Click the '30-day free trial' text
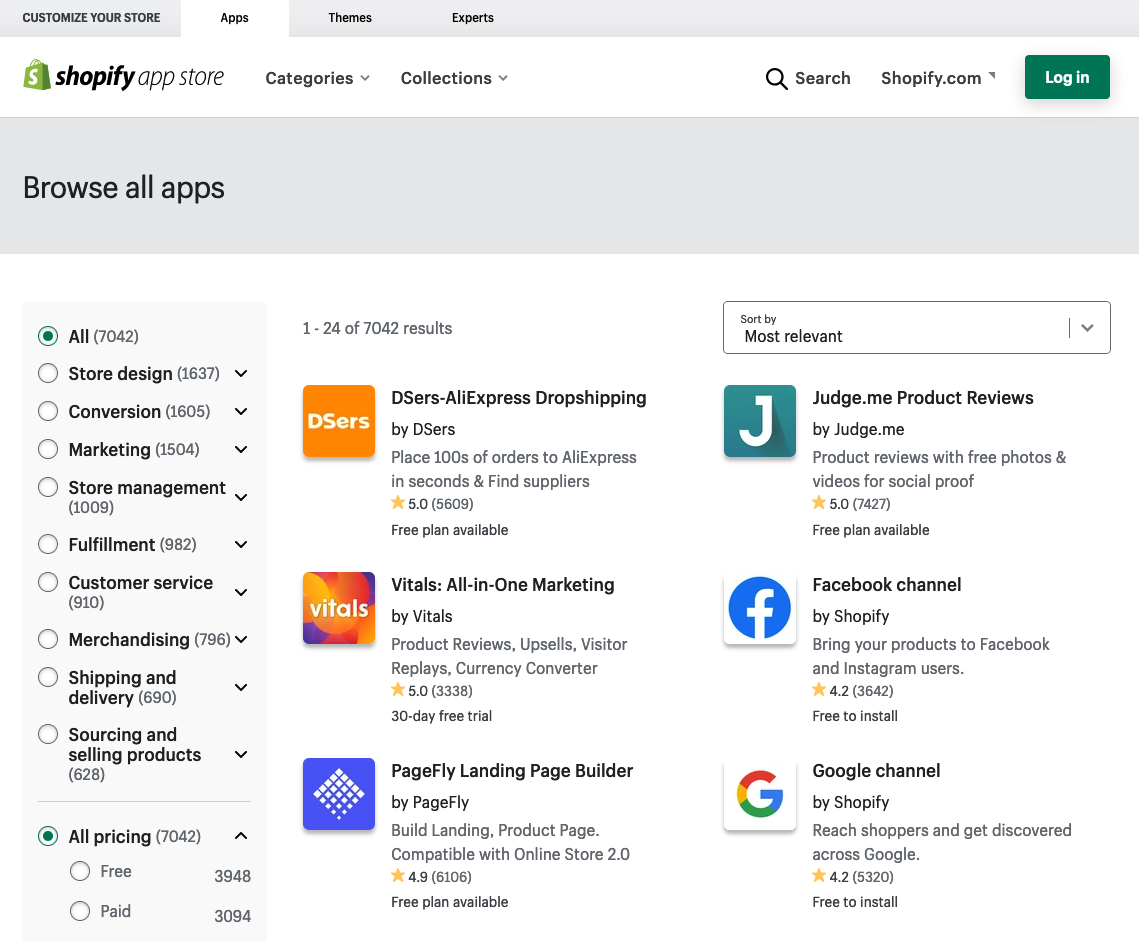1139x942 pixels. pos(442,716)
